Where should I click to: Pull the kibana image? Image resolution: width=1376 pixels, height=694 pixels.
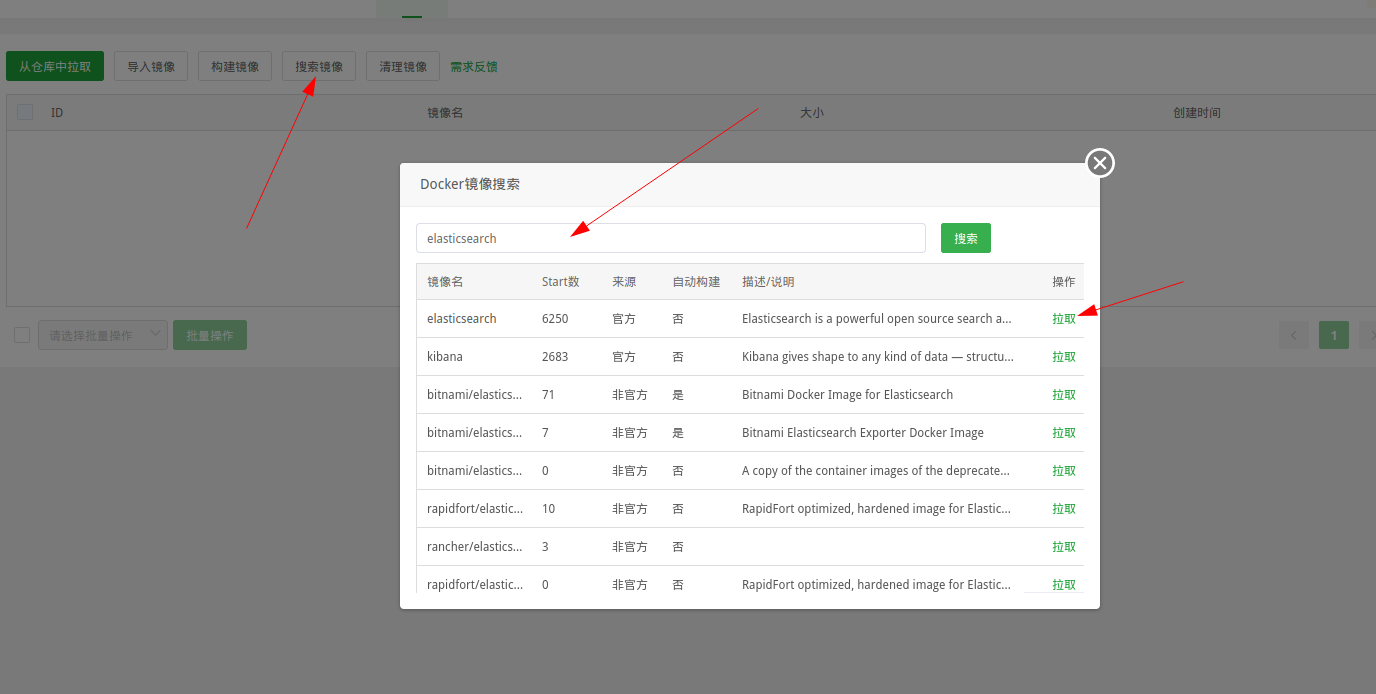(1064, 357)
